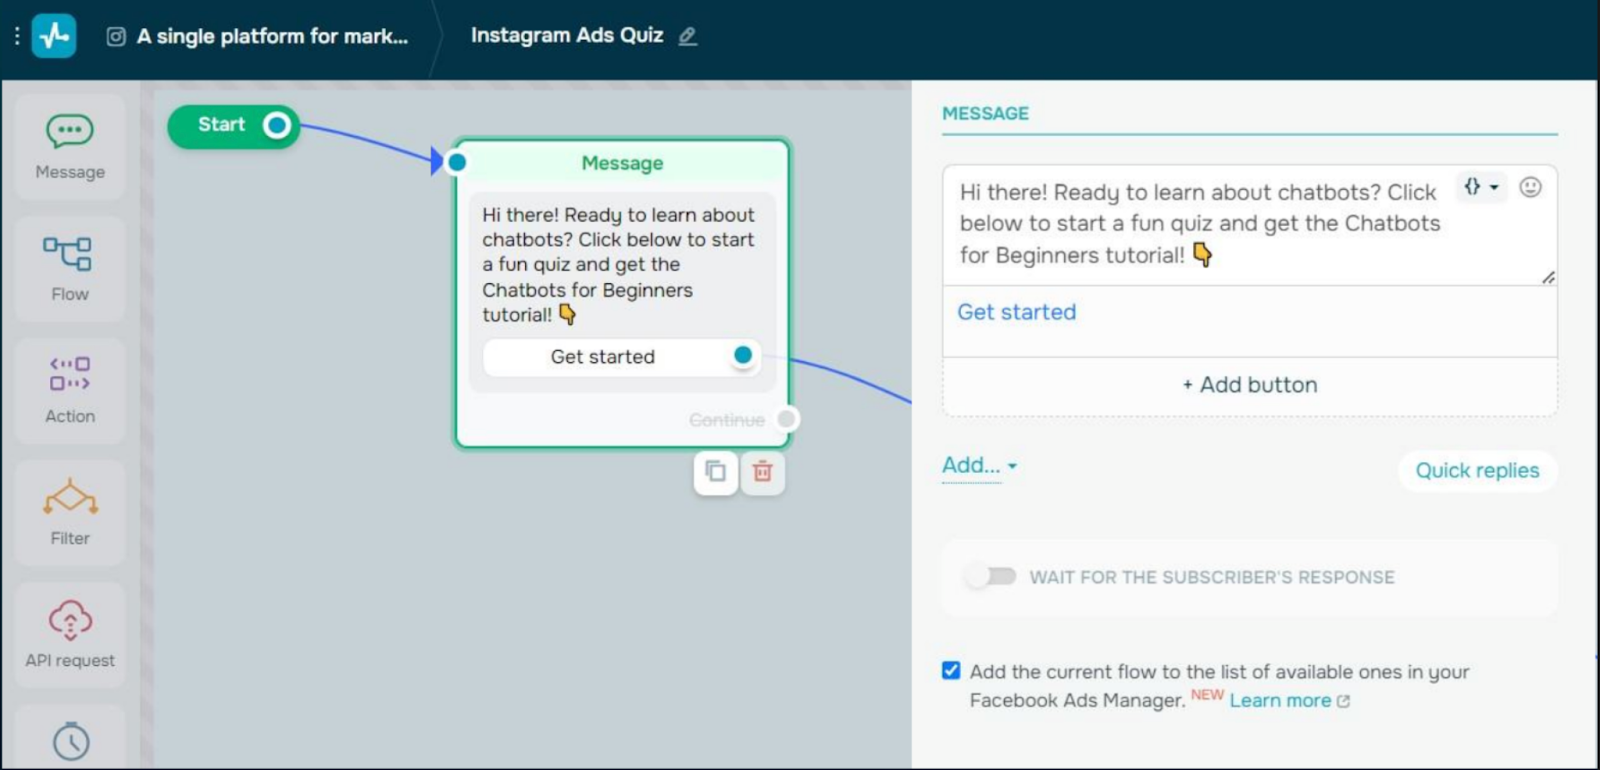Image resolution: width=1600 pixels, height=770 pixels.
Task: Delete the Message block with the trash icon
Action: (762, 471)
